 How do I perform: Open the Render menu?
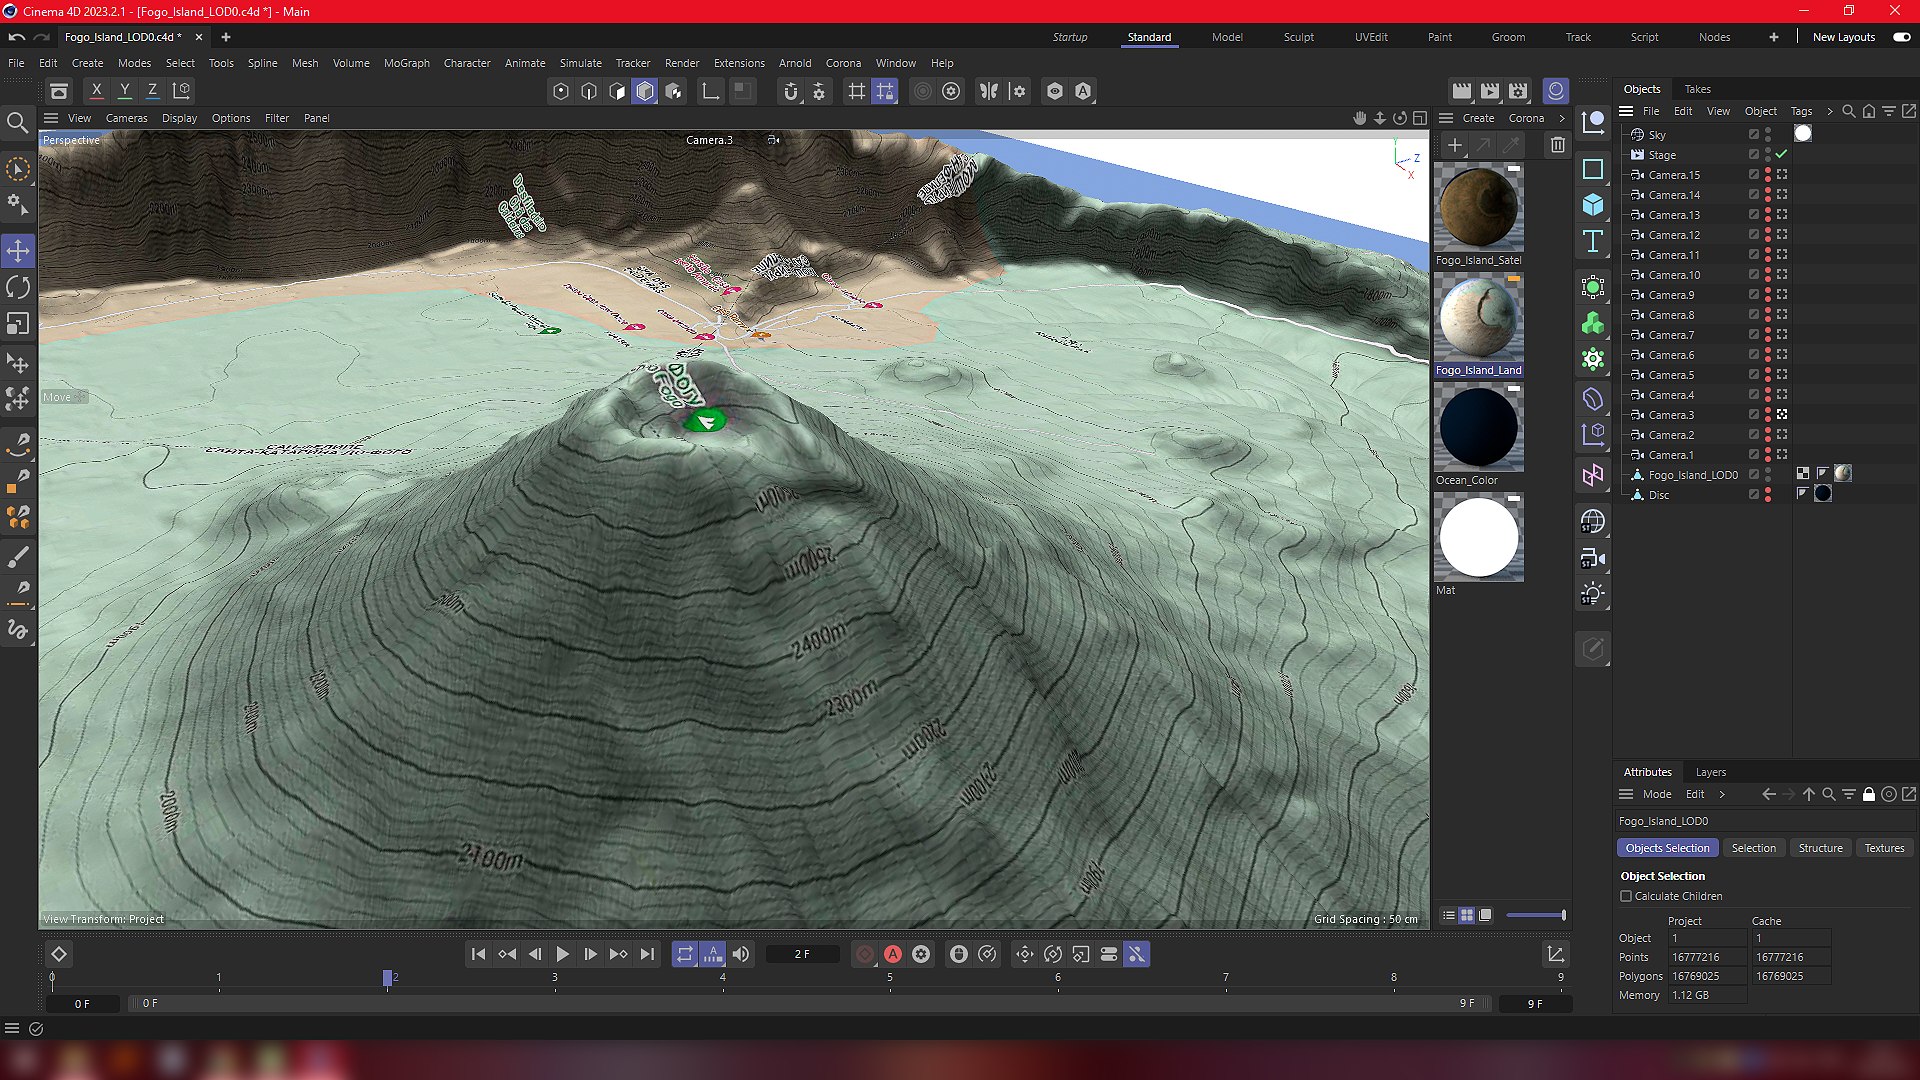pyautogui.click(x=682, y=63)
